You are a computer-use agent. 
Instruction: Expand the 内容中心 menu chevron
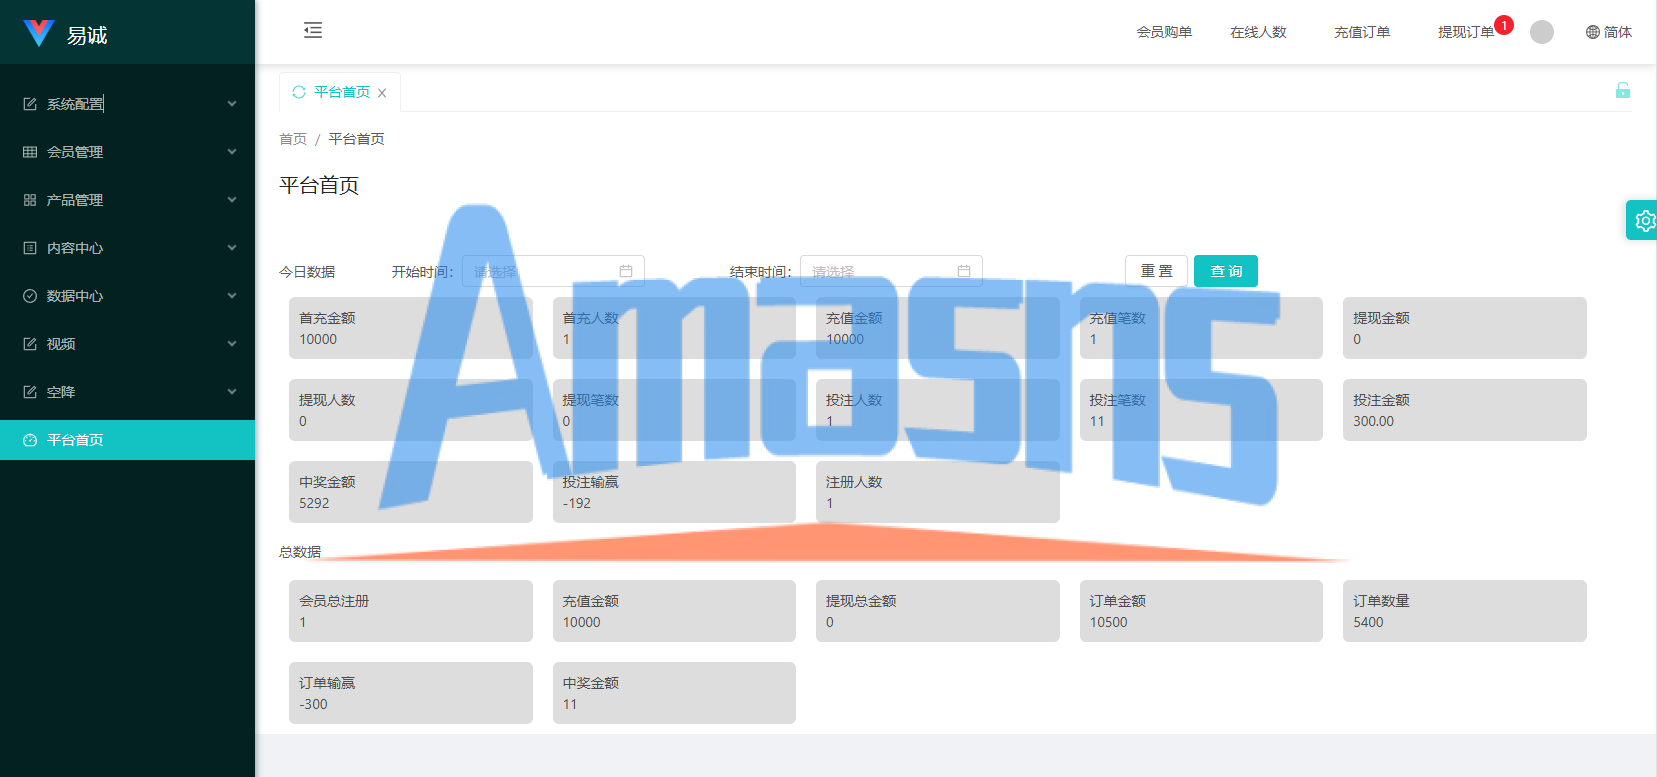pyautogui.click(x=232, y=248)
